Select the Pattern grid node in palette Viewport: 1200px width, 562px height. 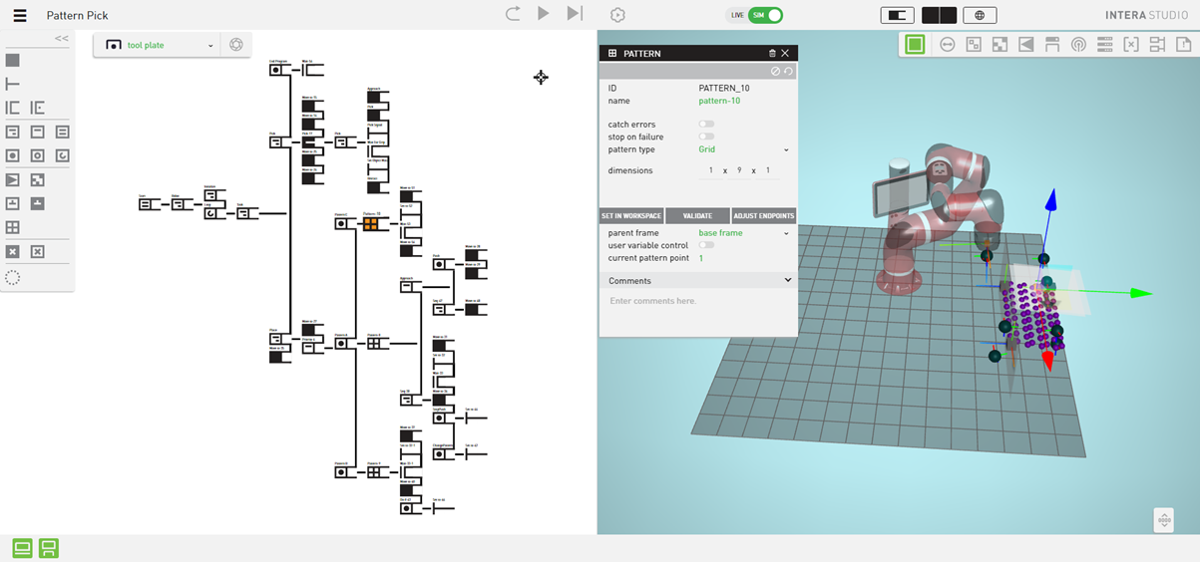tap(13, 228)
